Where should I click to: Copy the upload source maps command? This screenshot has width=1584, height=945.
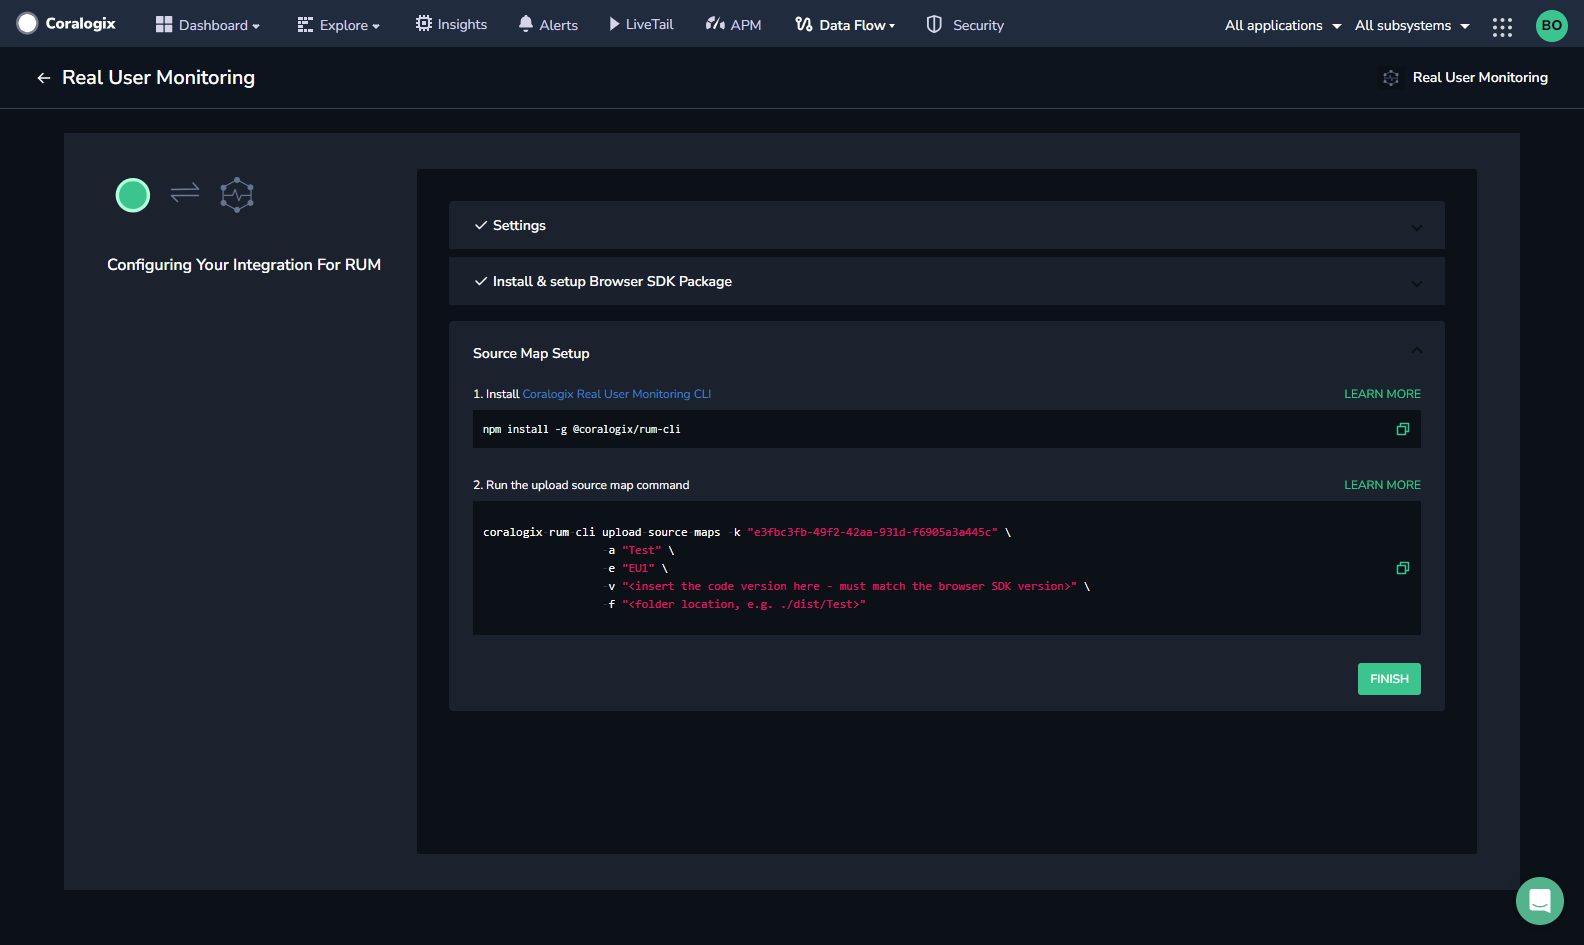[x=1403, y=568]
